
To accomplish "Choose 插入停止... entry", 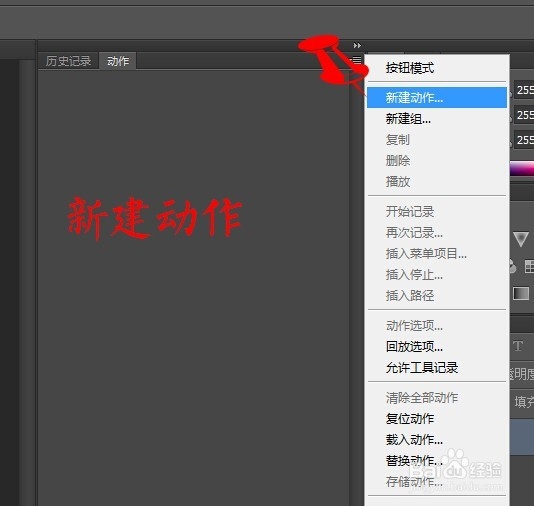I will pos(437,274).
